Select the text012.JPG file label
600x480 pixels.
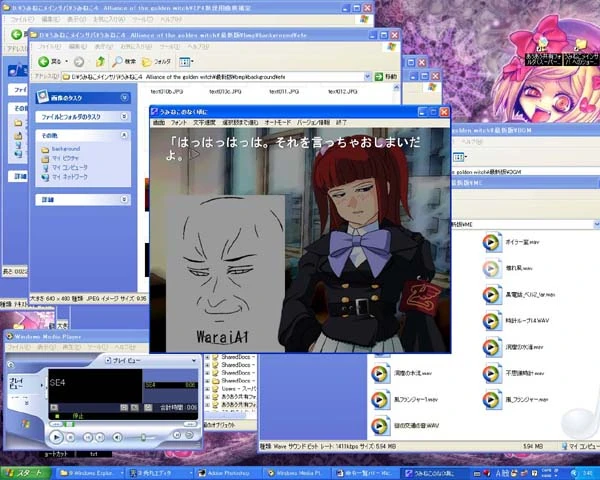click(x=342, y=91)
